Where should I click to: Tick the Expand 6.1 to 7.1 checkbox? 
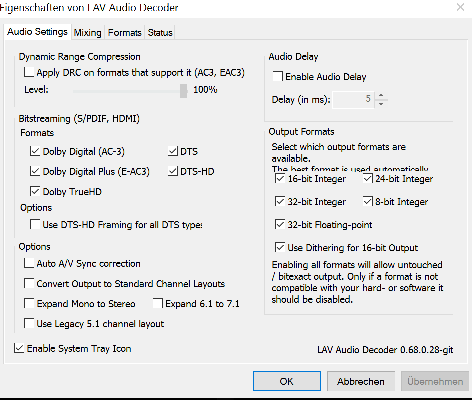click(x=158, y=303)
